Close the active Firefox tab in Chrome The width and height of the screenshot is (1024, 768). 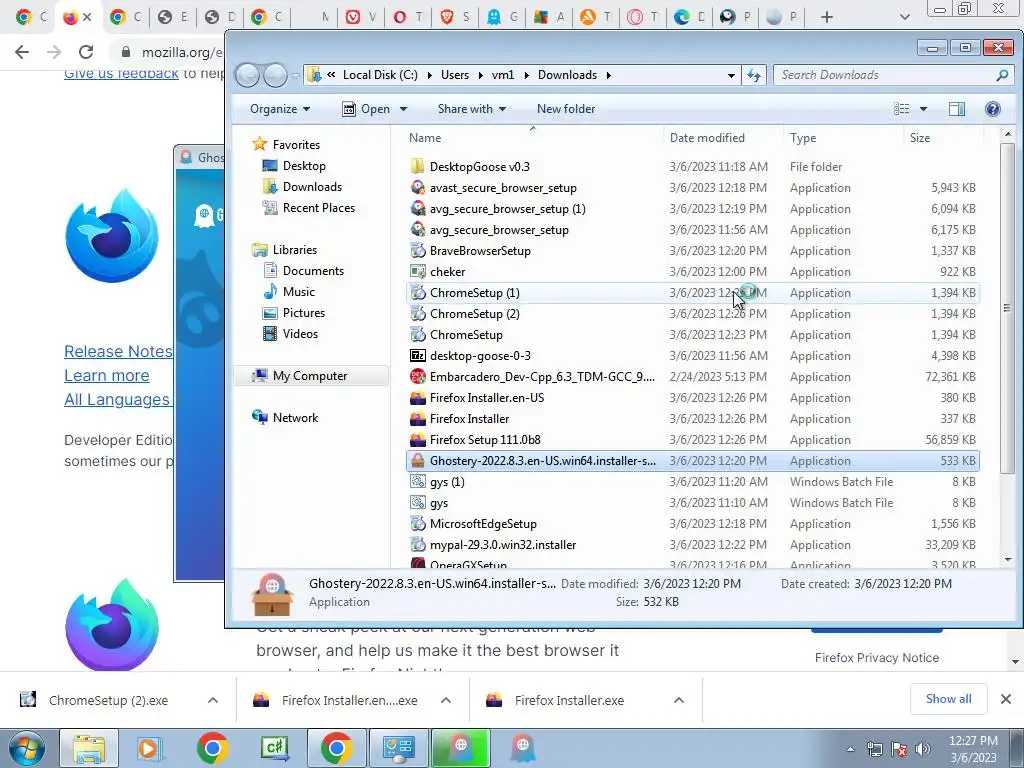[x=87, y=17]
